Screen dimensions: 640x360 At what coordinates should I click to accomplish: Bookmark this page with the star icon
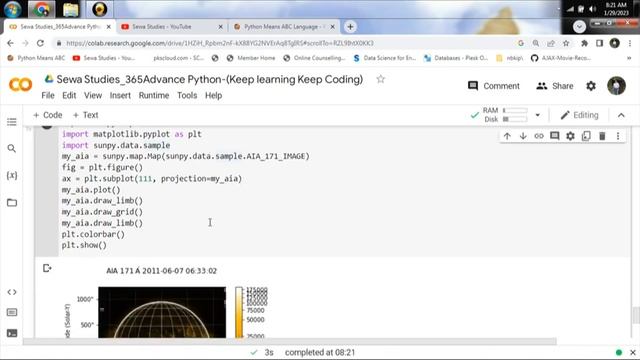pos(566,43)
